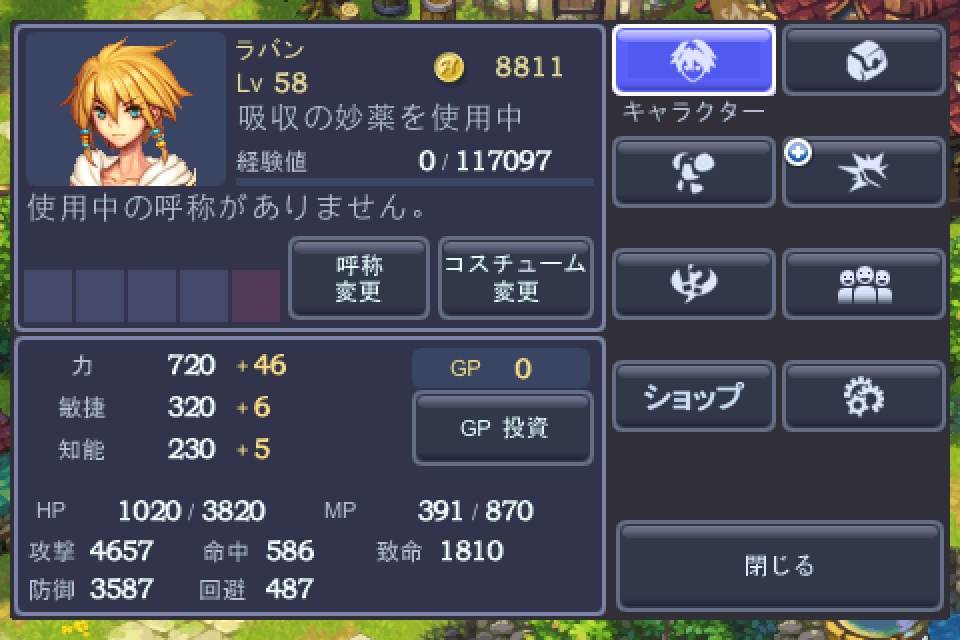Click the 閉じる close button
This screenshot has width=960, height=640.
(x=779, y=566)
